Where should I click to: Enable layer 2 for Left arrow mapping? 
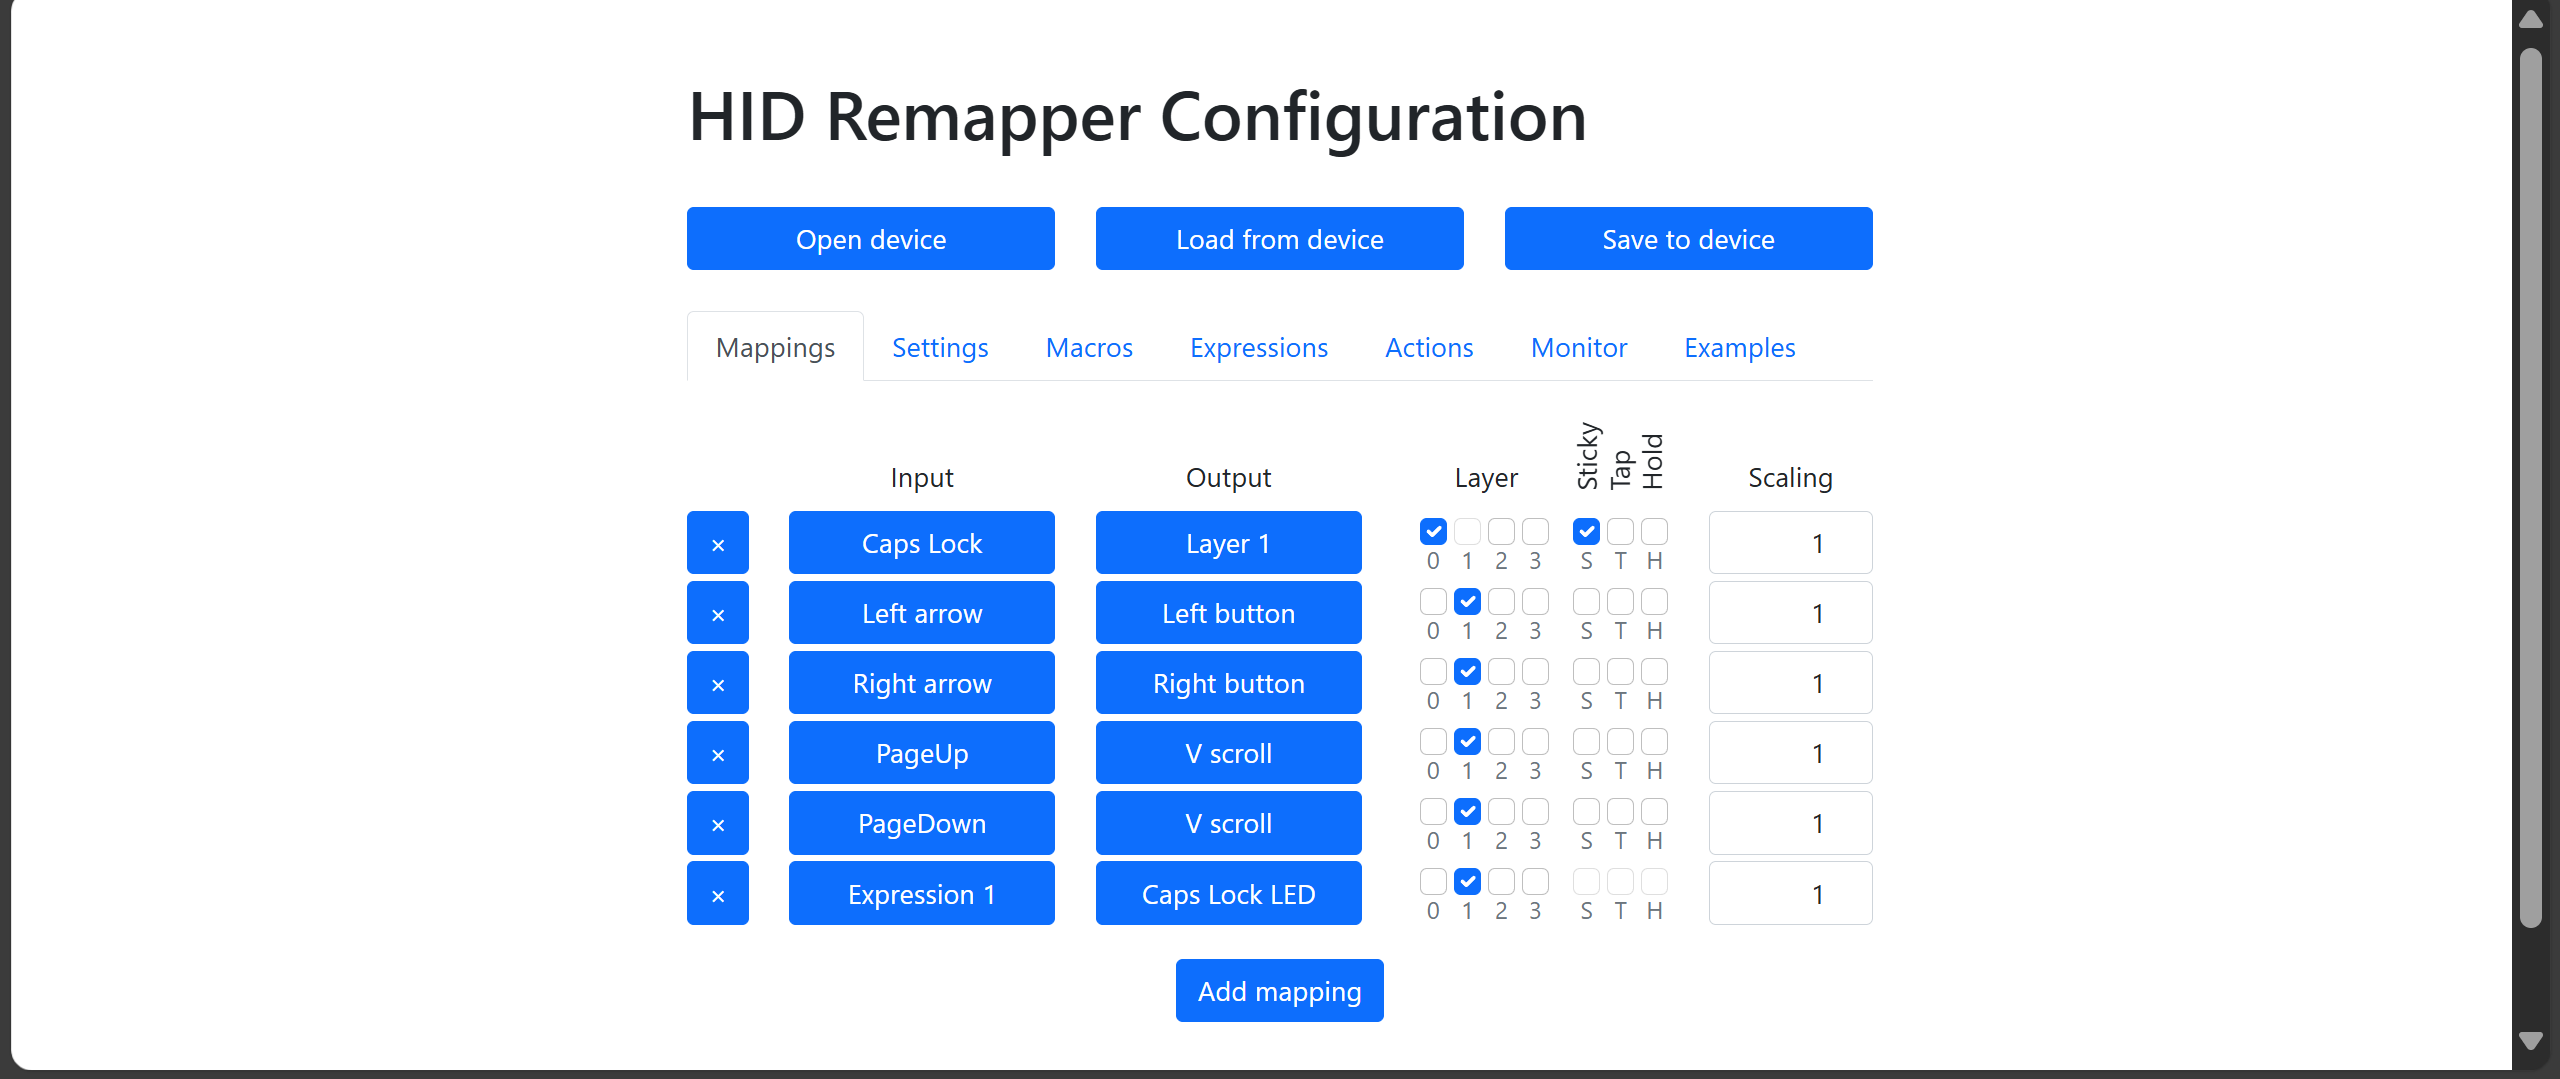1501,601
